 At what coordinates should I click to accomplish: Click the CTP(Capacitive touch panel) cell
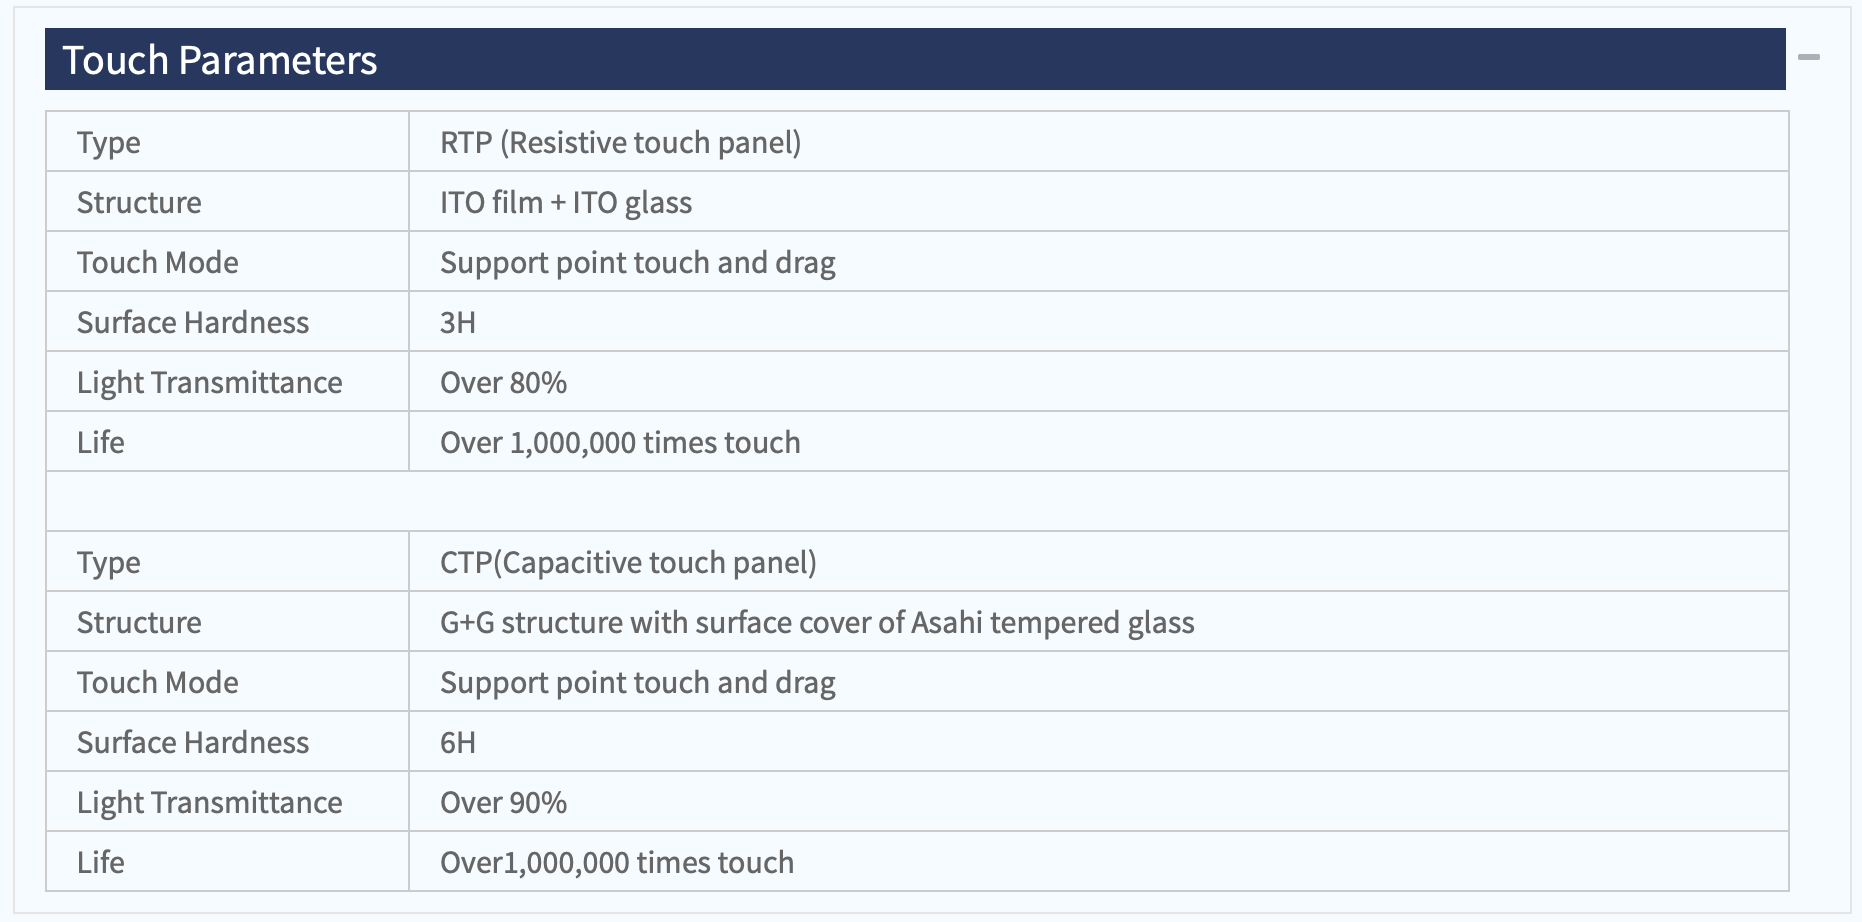tap(1098, 562)
